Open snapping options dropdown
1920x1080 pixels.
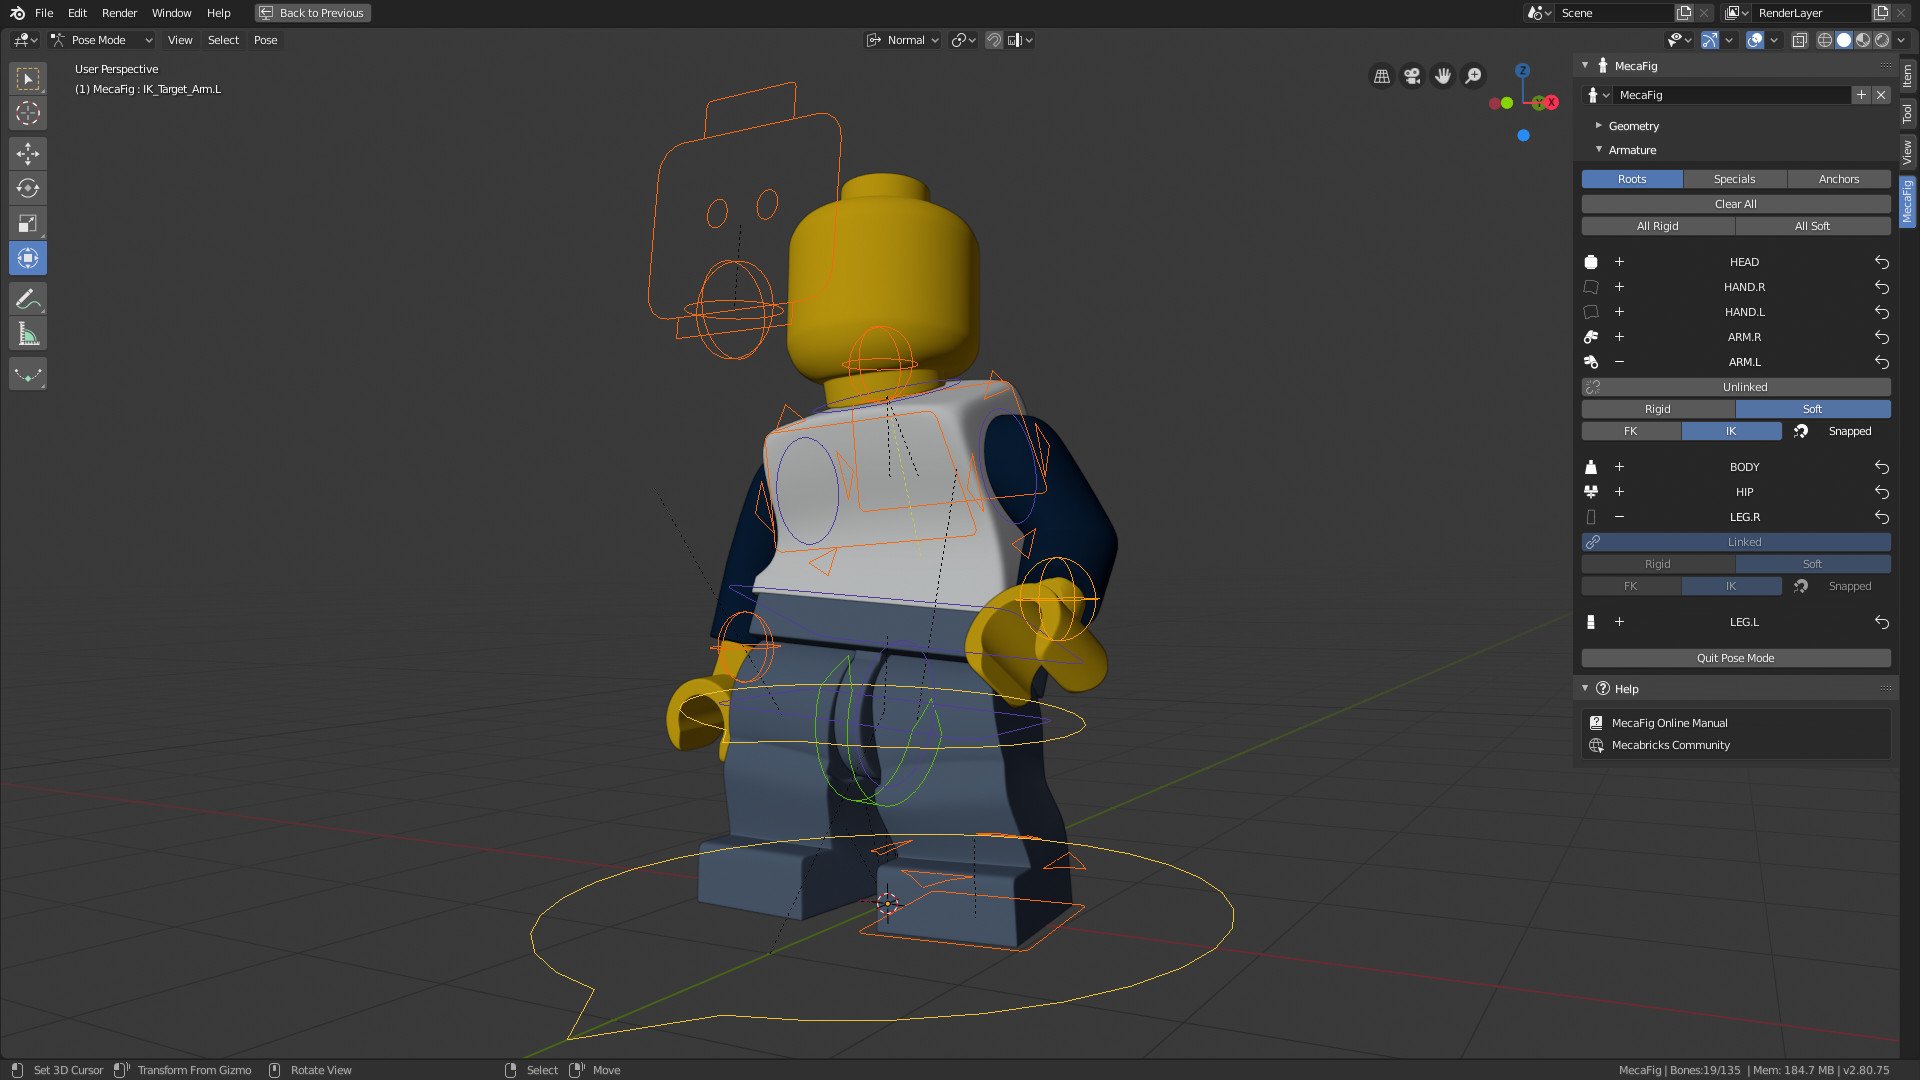click(x=1022, y=40)
